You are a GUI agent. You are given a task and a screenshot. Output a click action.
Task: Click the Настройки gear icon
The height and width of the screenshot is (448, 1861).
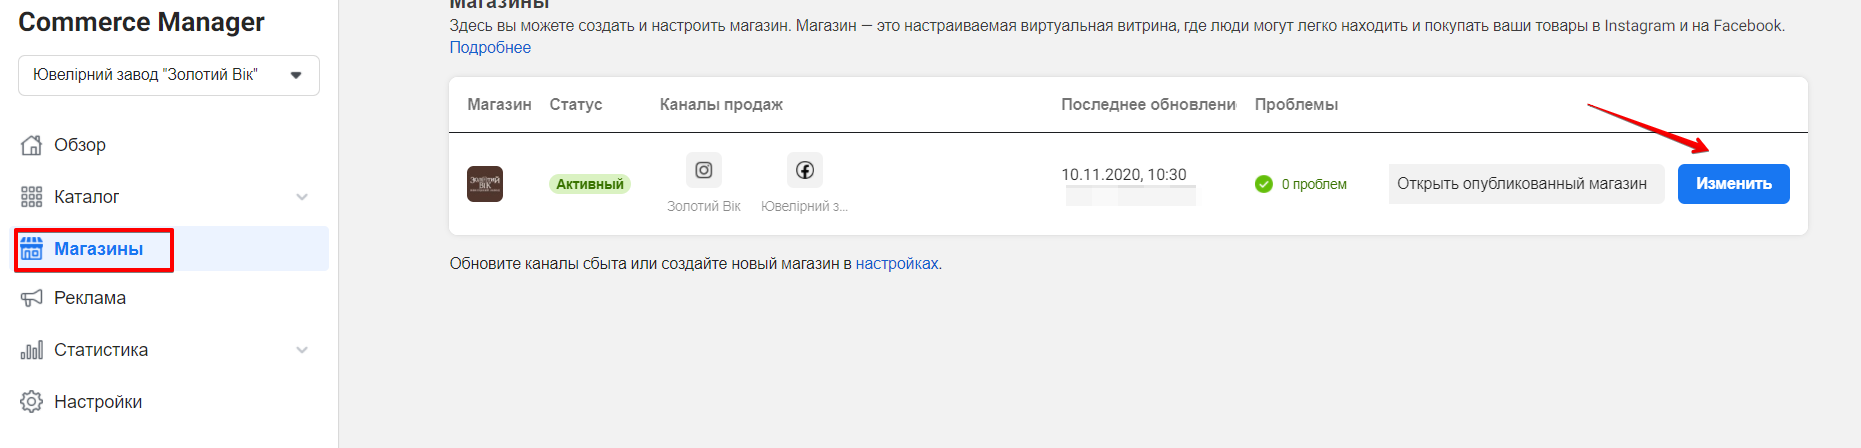click(x=32, y=402)
